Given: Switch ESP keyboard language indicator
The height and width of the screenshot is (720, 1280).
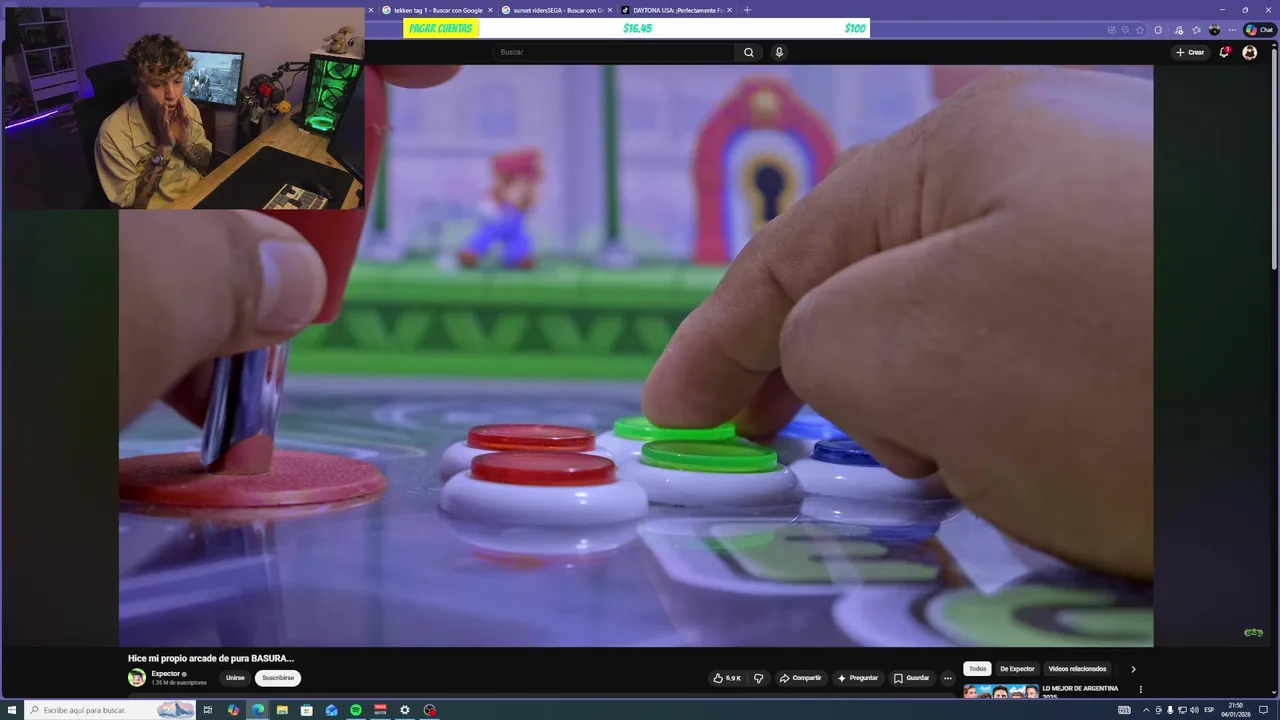Looking at the screenshot, I should (1209, 710).
